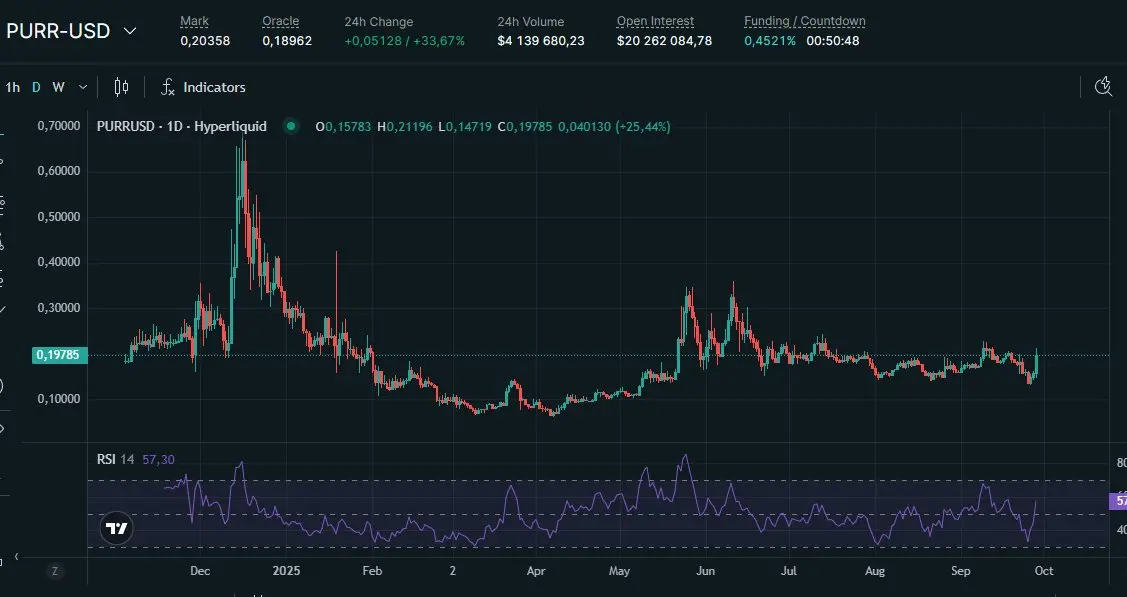Click the PURR-USD pair title
1127x597 pixels.
[x=58, y=31]
